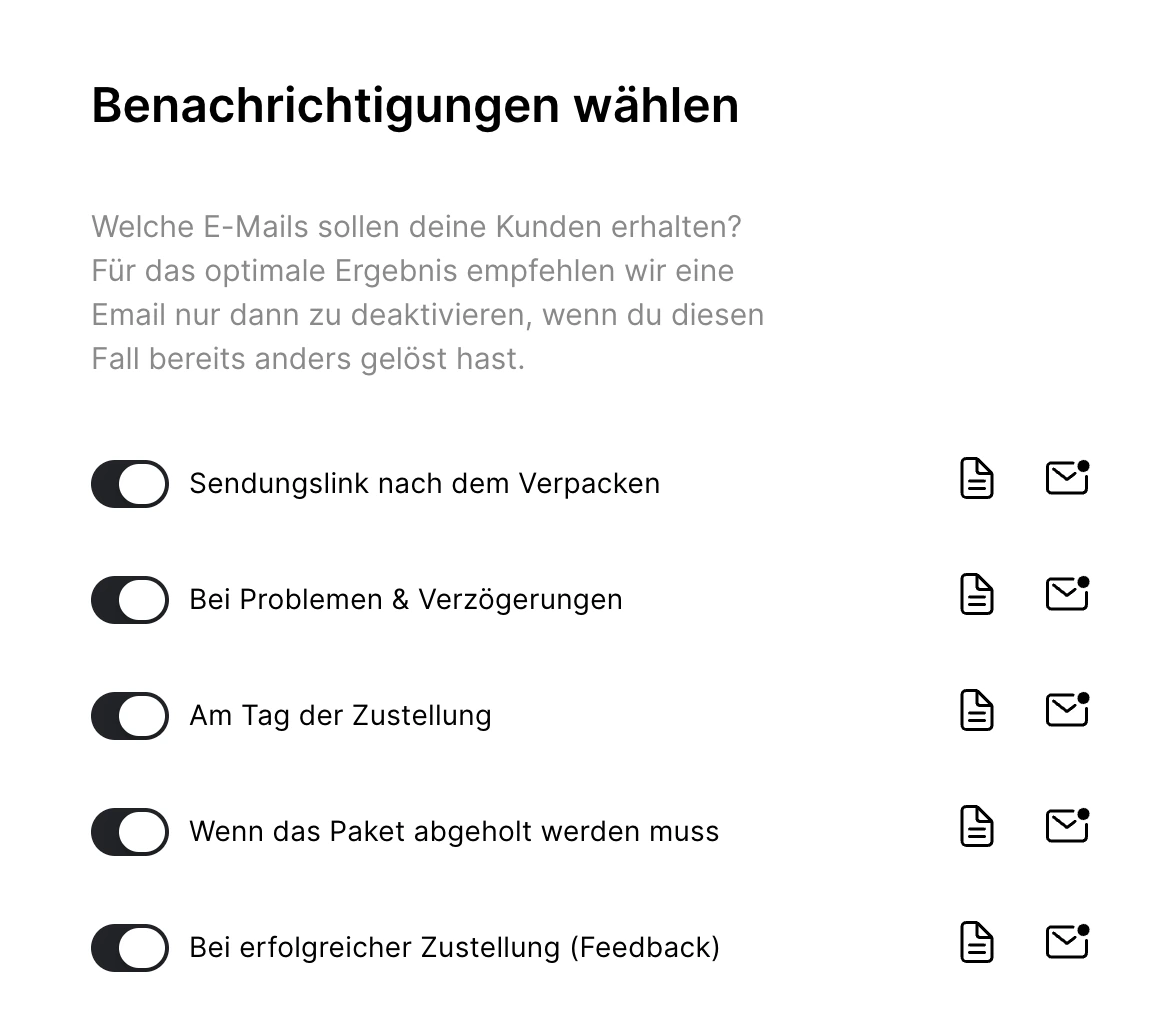1166x1026 pixels.
Task: Send test email for Sendungslink nach dem Verpacken
Action: [1067, 477]
